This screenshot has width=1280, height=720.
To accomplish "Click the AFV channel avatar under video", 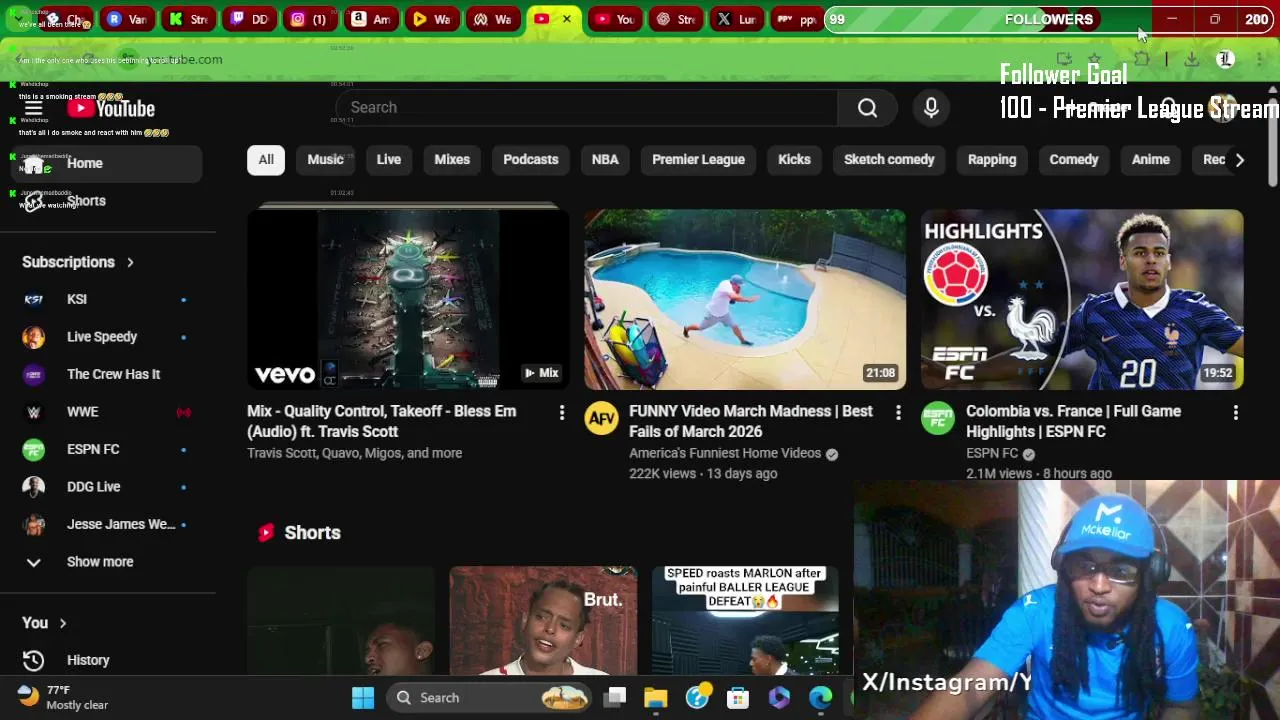I will coord(601,419).
